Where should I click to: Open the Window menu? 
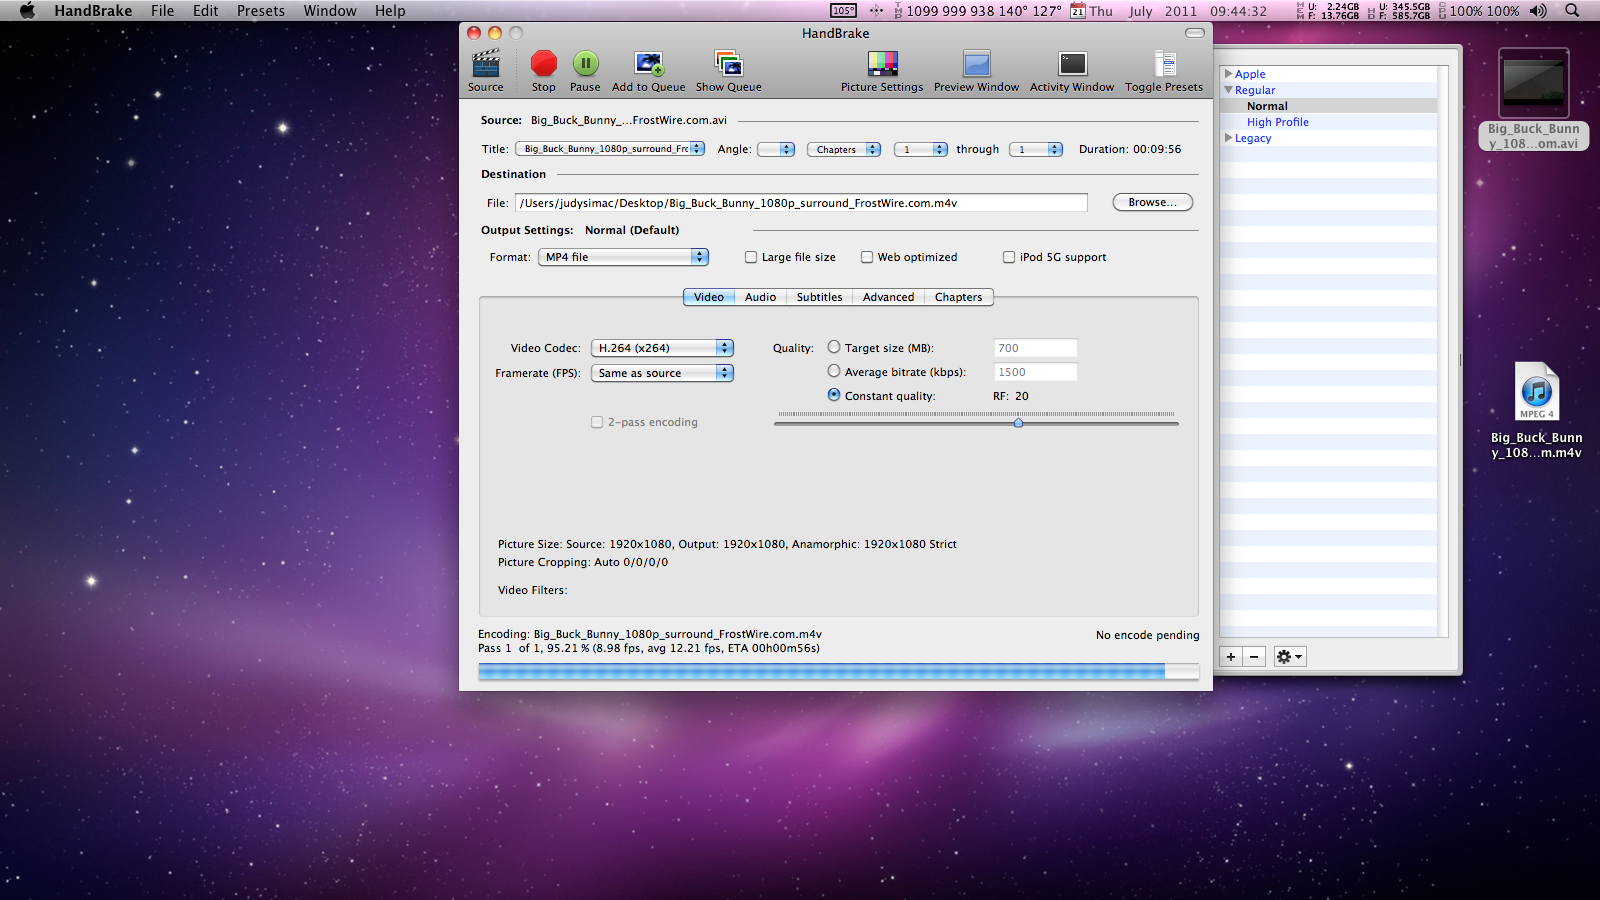(x=330, y=11)
